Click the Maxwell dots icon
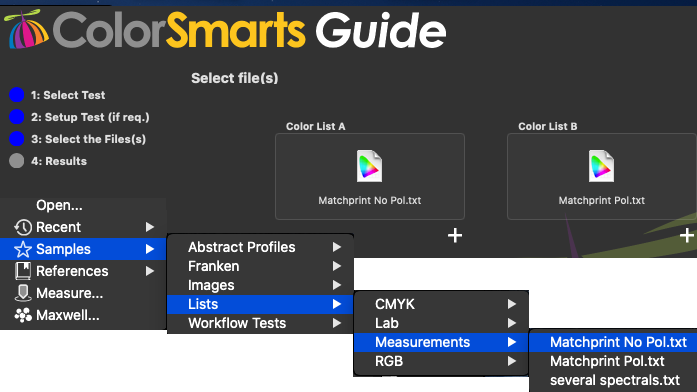697x392 pixels. point(23,315)
